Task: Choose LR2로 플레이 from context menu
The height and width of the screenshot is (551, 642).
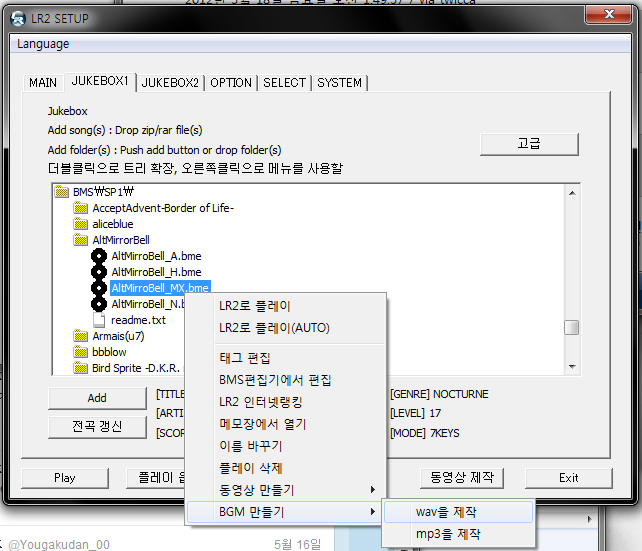Action: [287, 306]
